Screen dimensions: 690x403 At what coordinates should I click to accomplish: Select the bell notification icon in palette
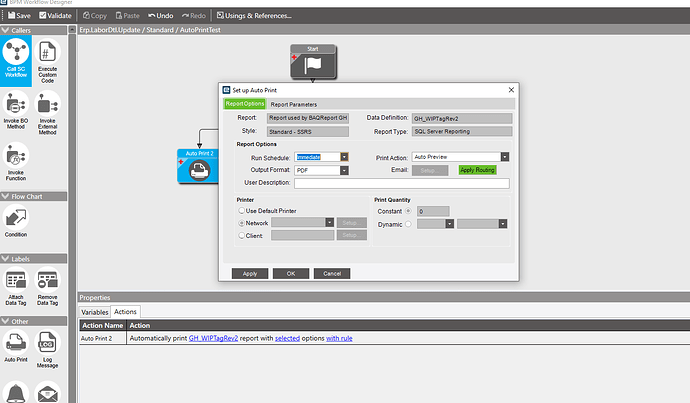coord(16,392)
